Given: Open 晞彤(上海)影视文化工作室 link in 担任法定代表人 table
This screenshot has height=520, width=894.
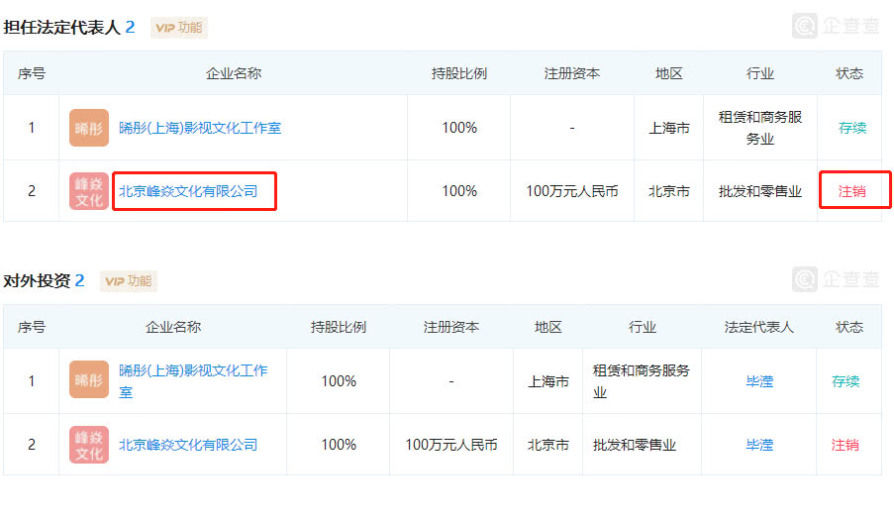Looking at the screenshot, I should tap(200, 128).
